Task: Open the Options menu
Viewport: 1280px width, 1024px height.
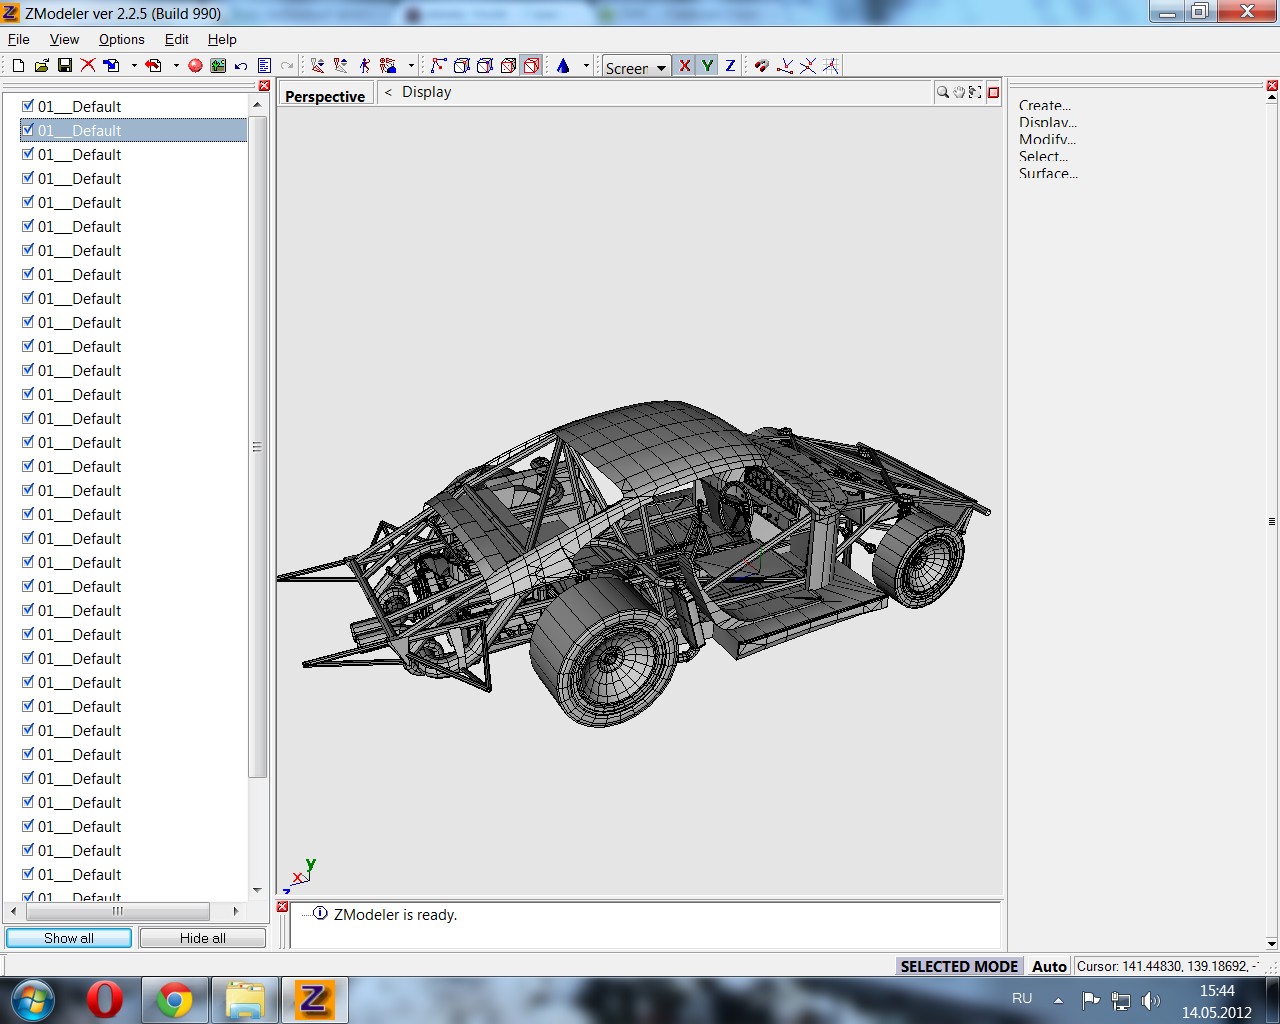Action: [121, 39]
